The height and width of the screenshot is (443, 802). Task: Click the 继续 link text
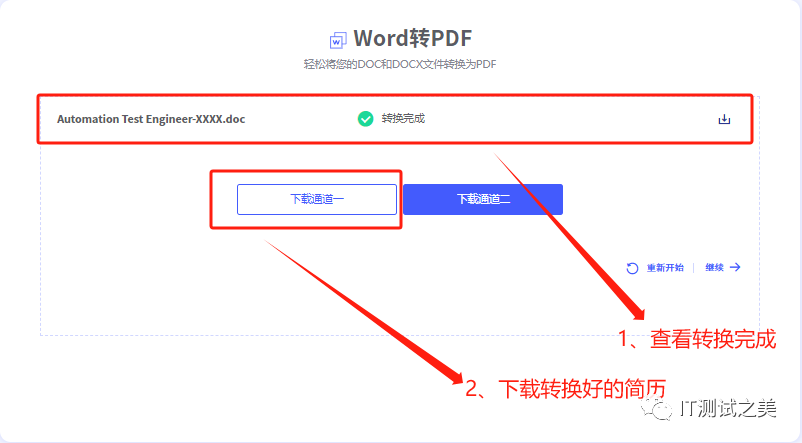pyautogui.click(x=714, y=268)
